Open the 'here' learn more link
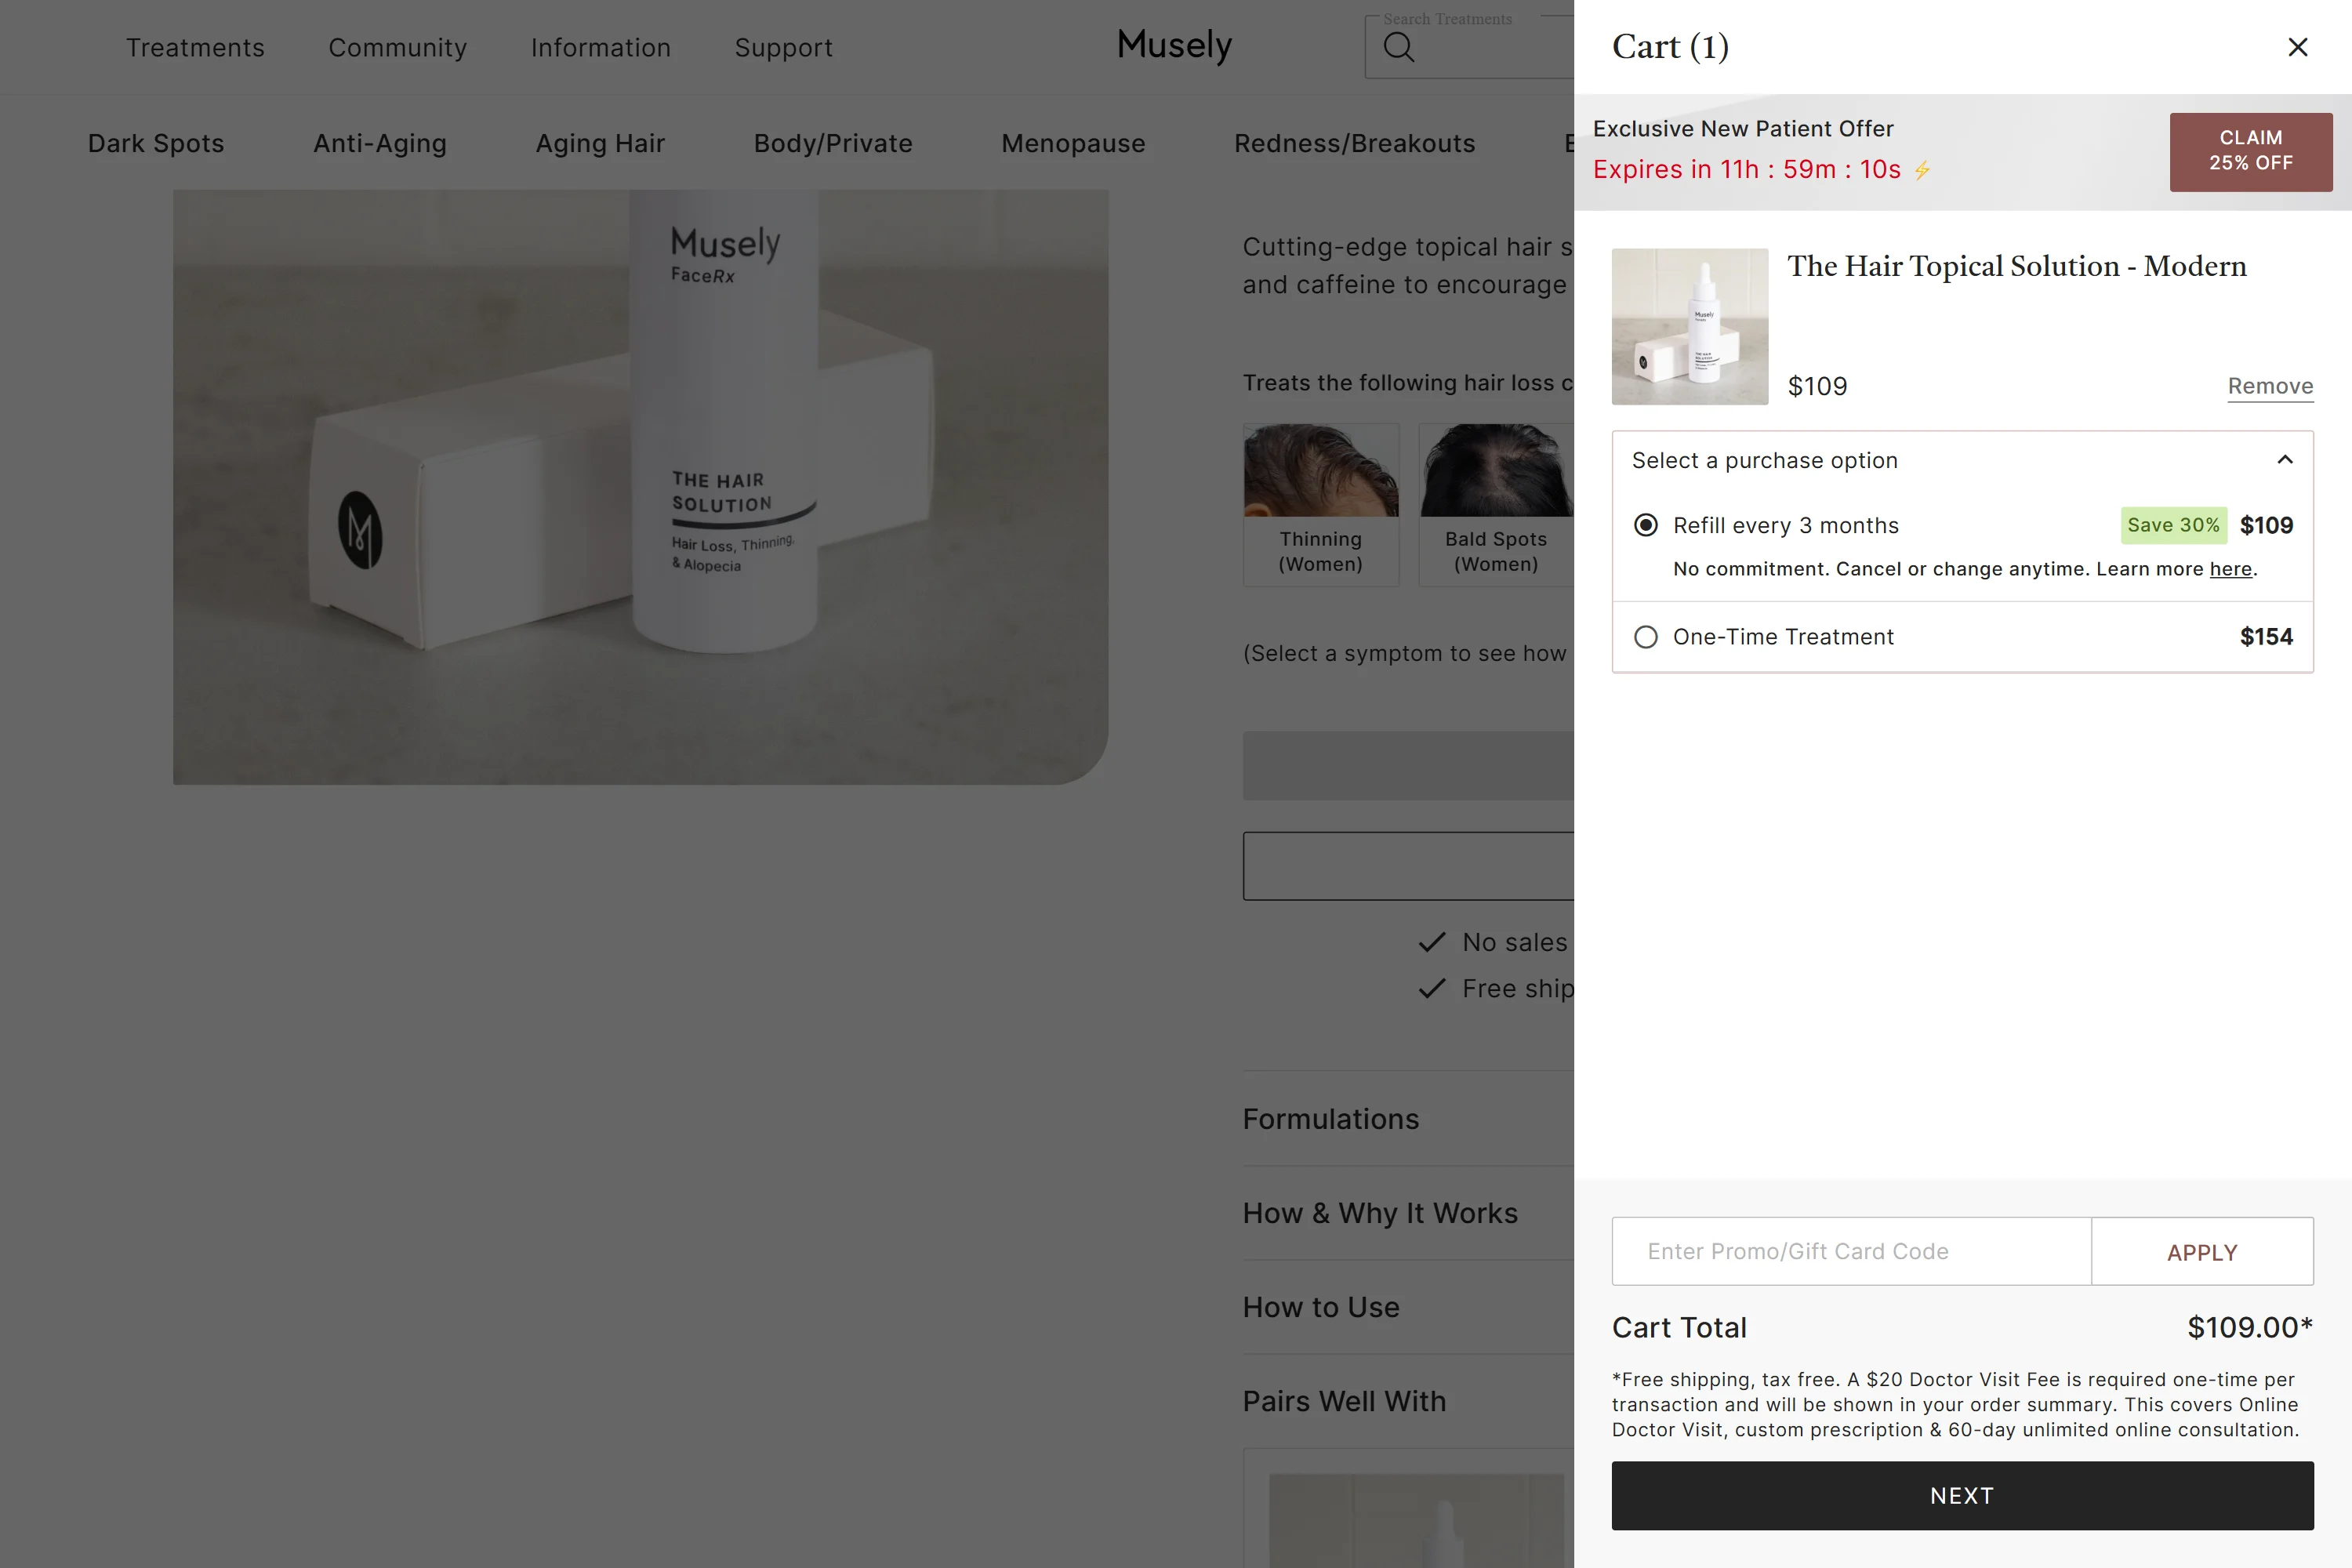The width and height of the screenshot is (2352, 1568). [2230, 569]
